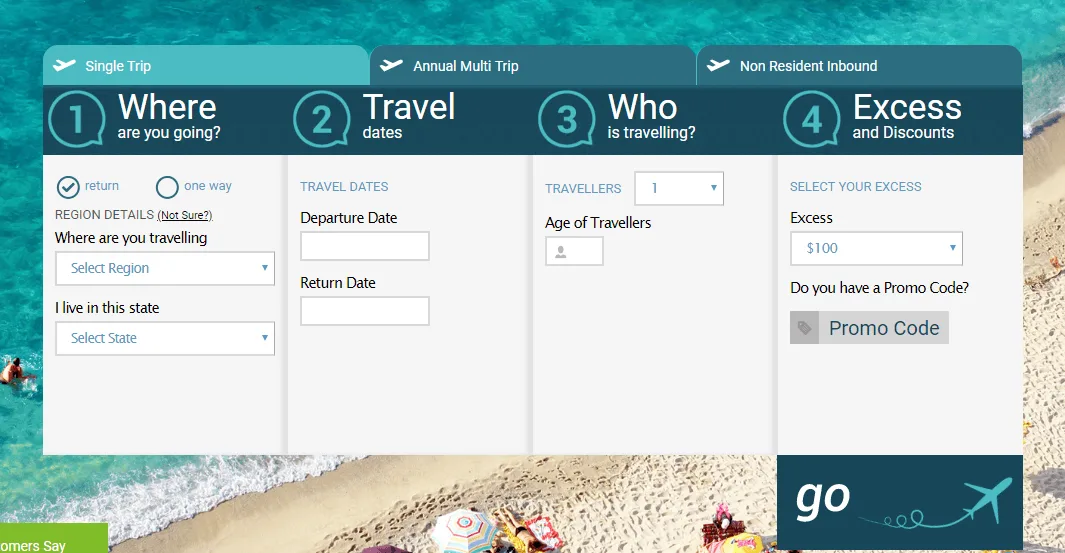Select the one way radio option
1065x553 pixels.
168,187
